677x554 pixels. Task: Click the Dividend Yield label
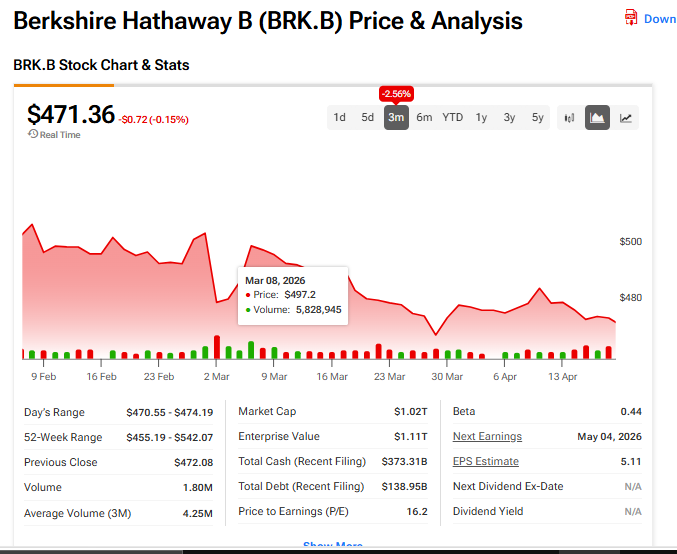488,512
